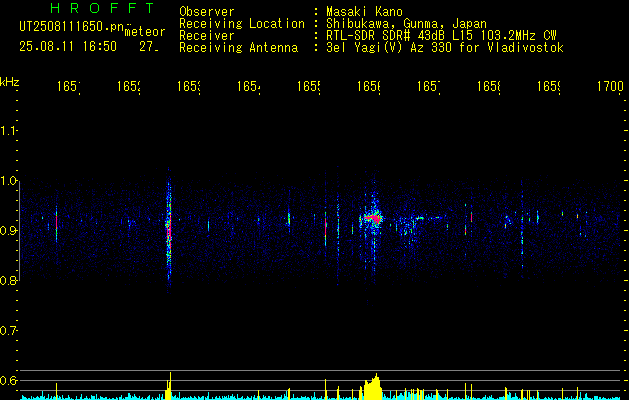Click the Observer label
The width and height of the screenshot is (629, 400).
click(207, 12)
